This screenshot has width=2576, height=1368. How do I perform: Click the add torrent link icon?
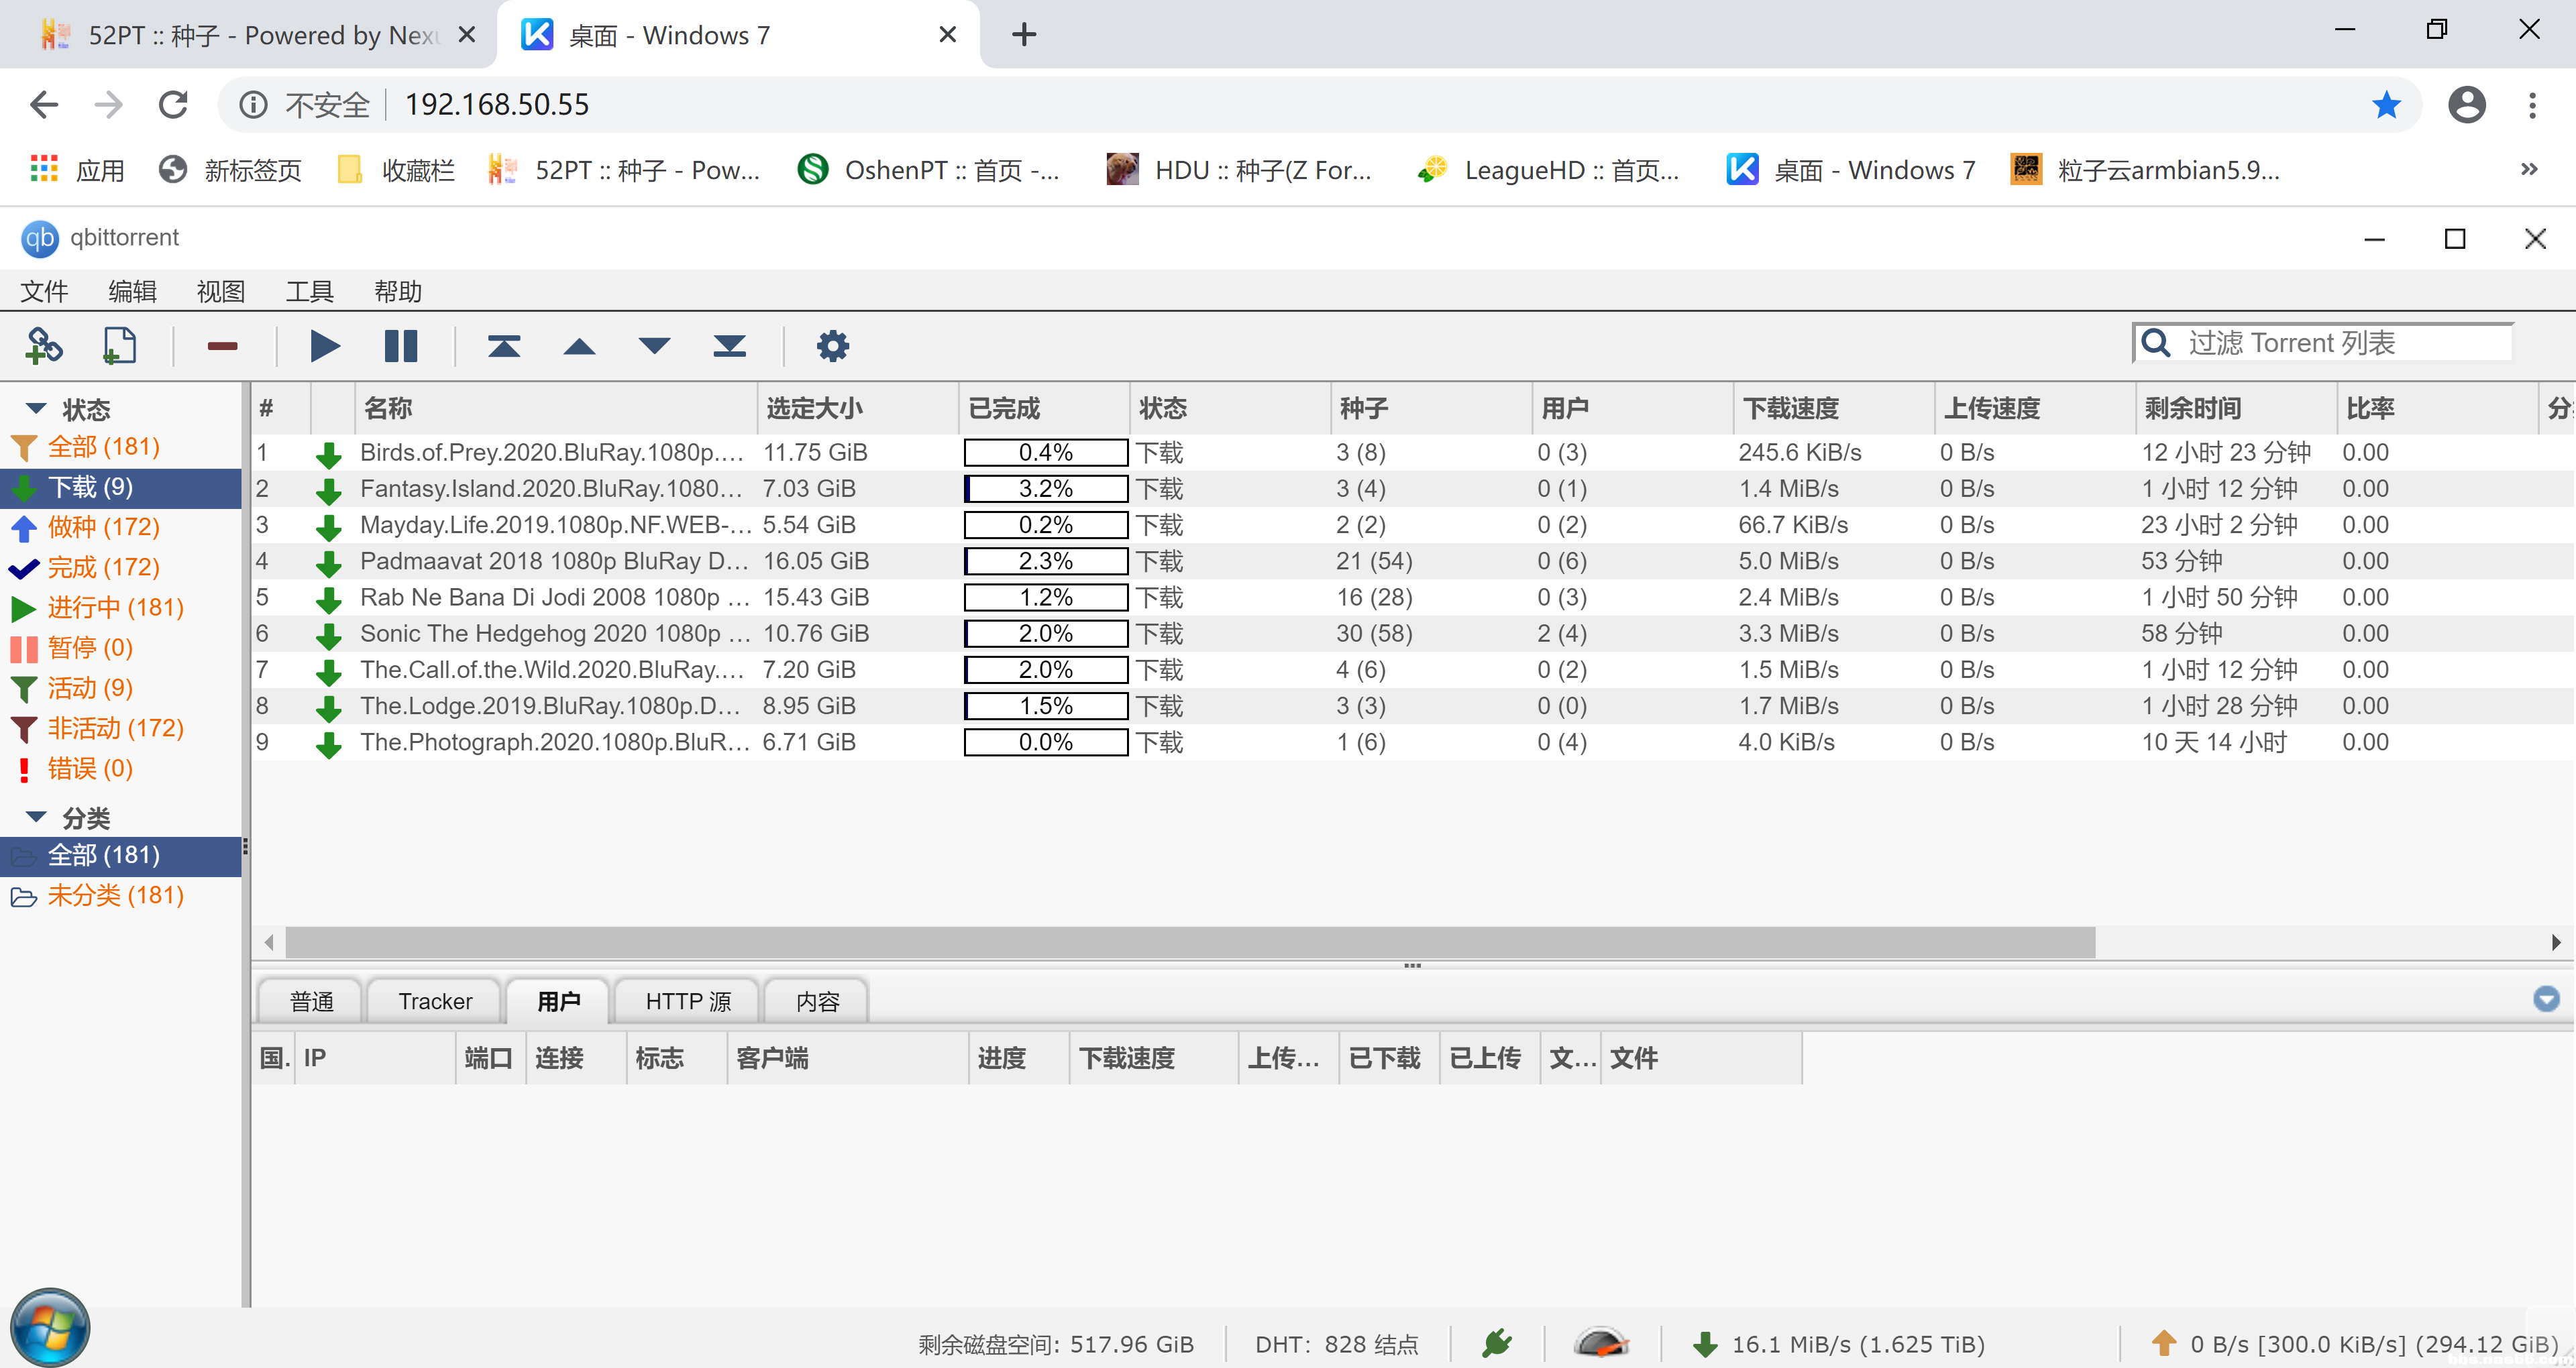43,346
